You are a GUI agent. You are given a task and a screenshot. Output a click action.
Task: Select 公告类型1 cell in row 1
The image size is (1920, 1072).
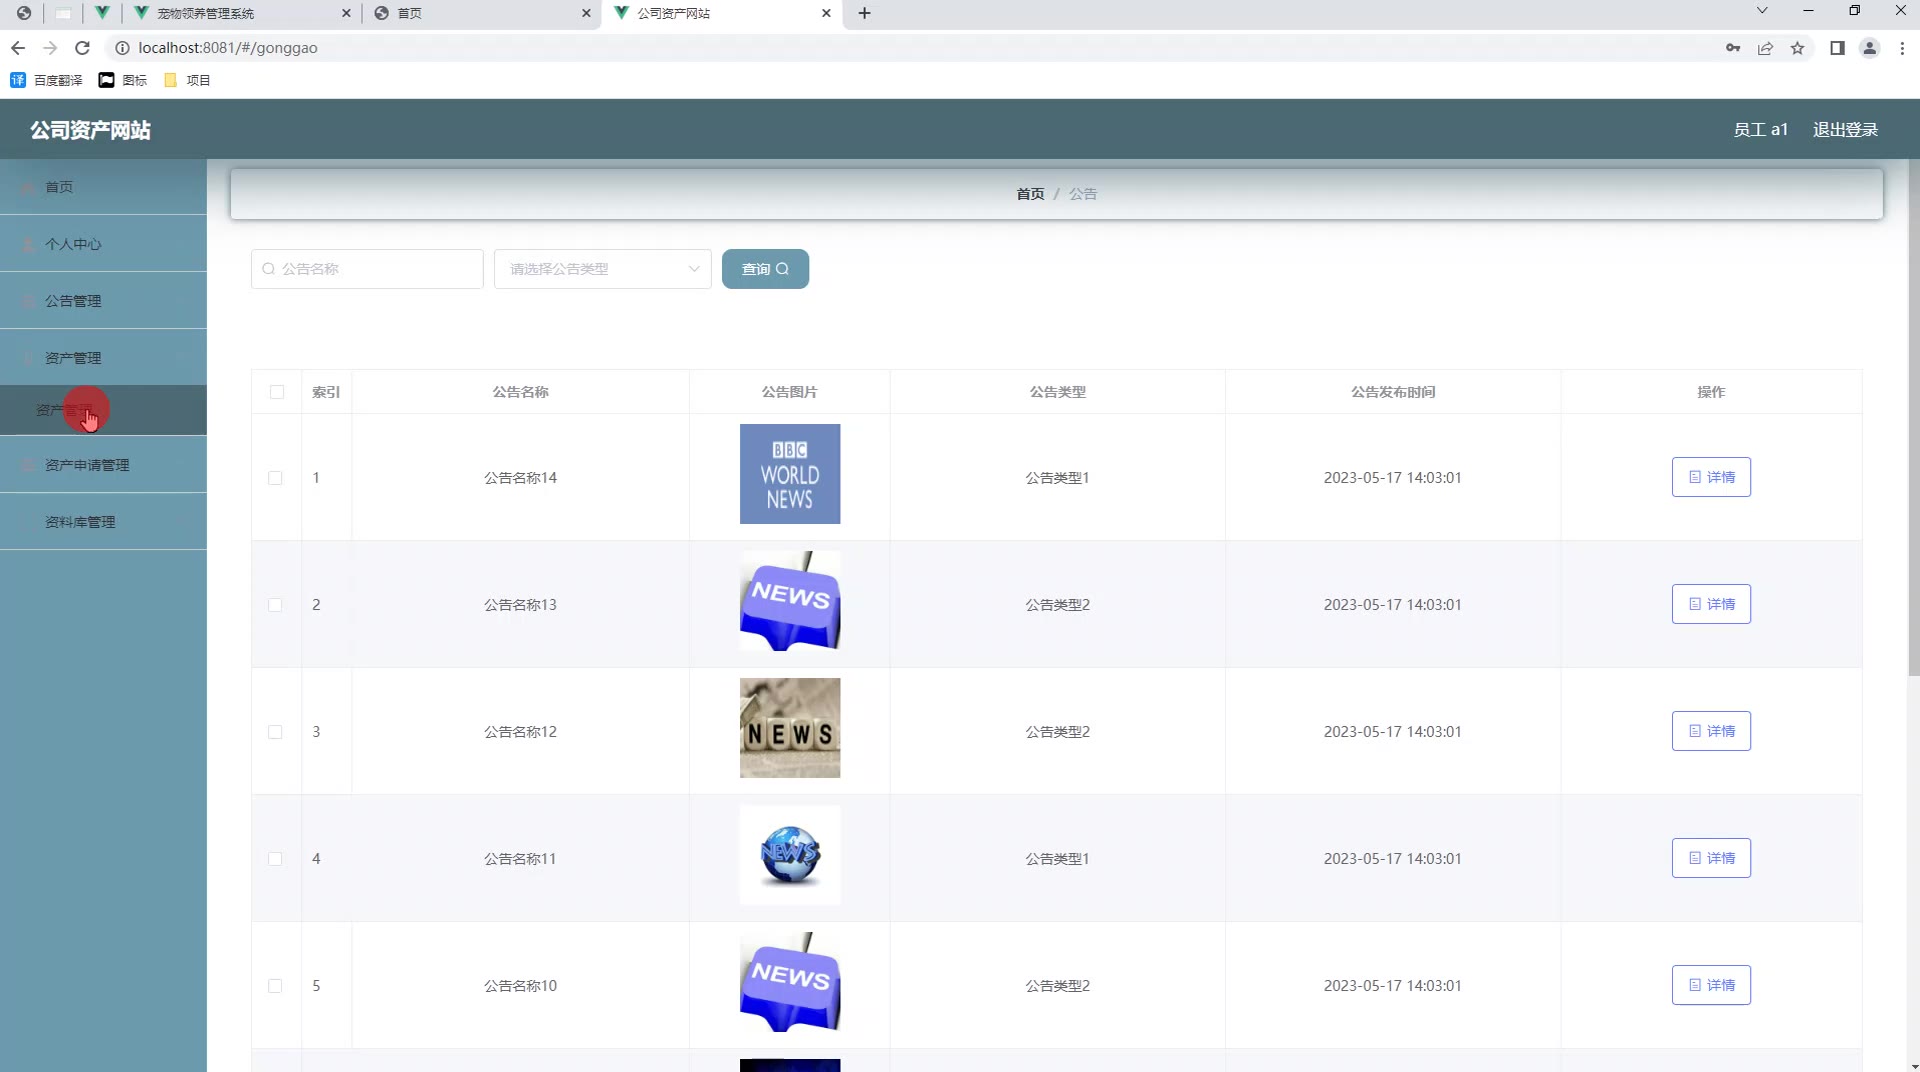tap(1057, 478)
